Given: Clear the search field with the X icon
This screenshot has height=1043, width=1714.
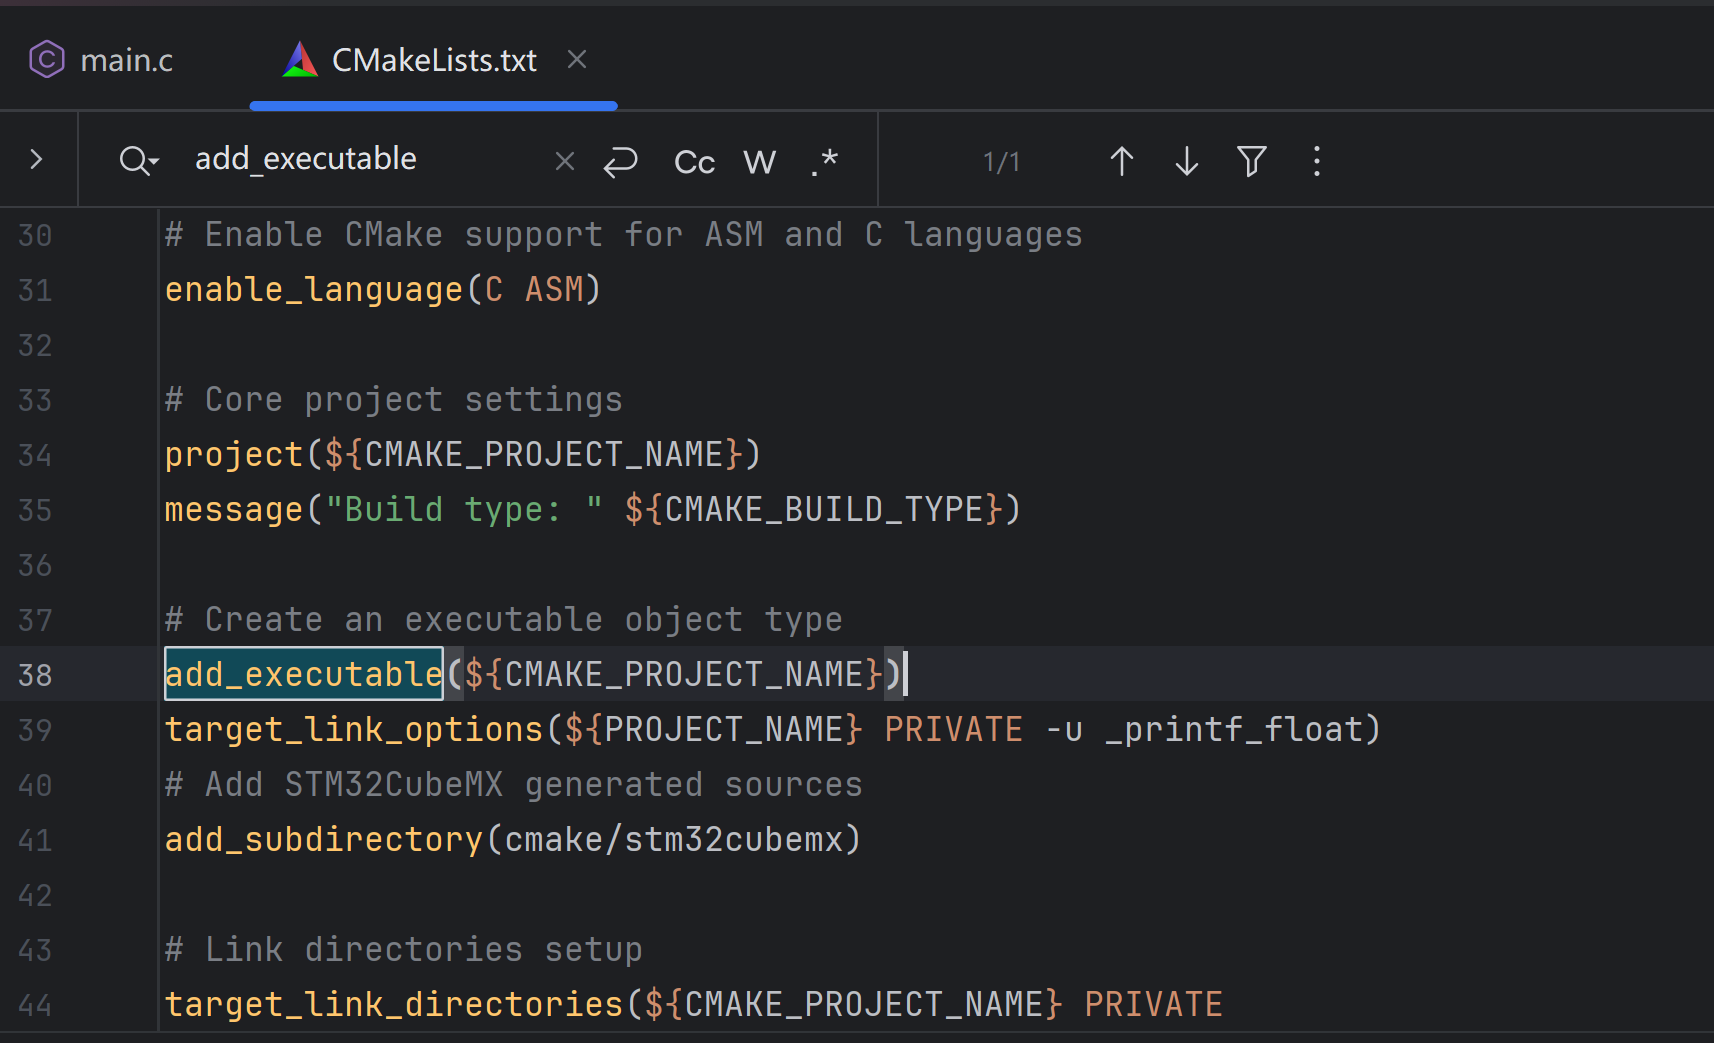Looking at the screenshot, I should (564, 160).
